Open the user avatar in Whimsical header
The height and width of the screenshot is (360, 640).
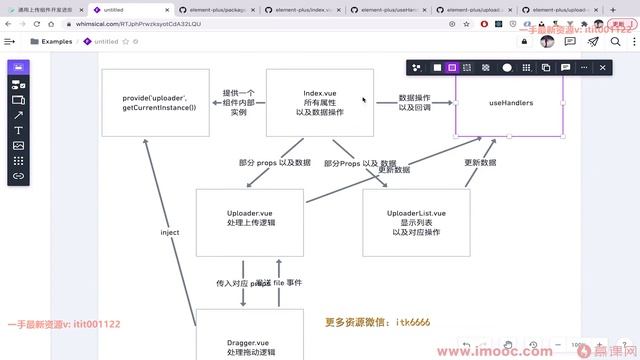547,41
